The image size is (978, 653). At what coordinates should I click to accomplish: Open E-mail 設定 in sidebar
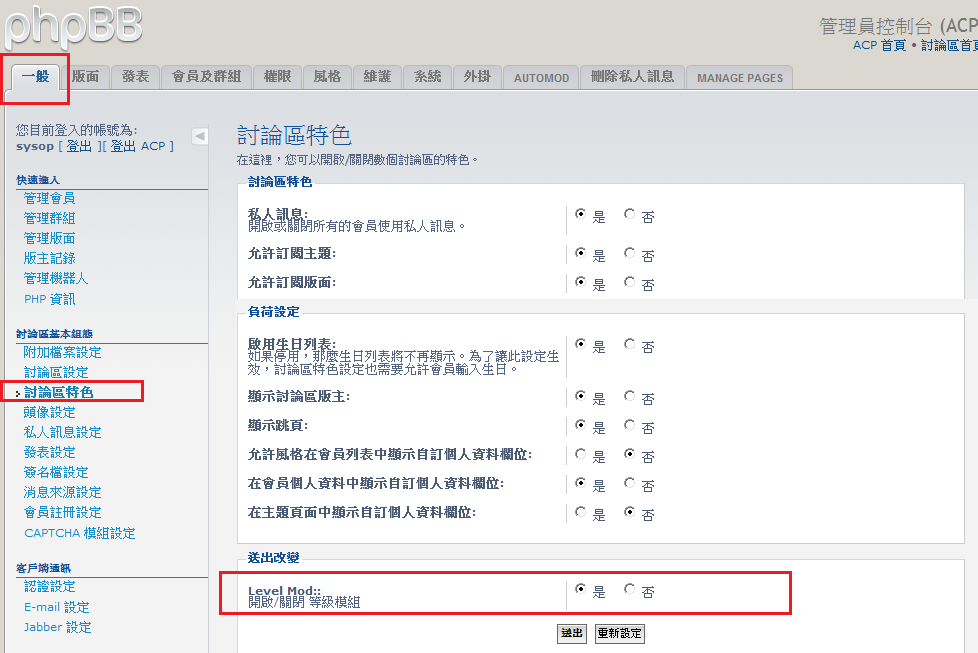click(x=56, y=607)
